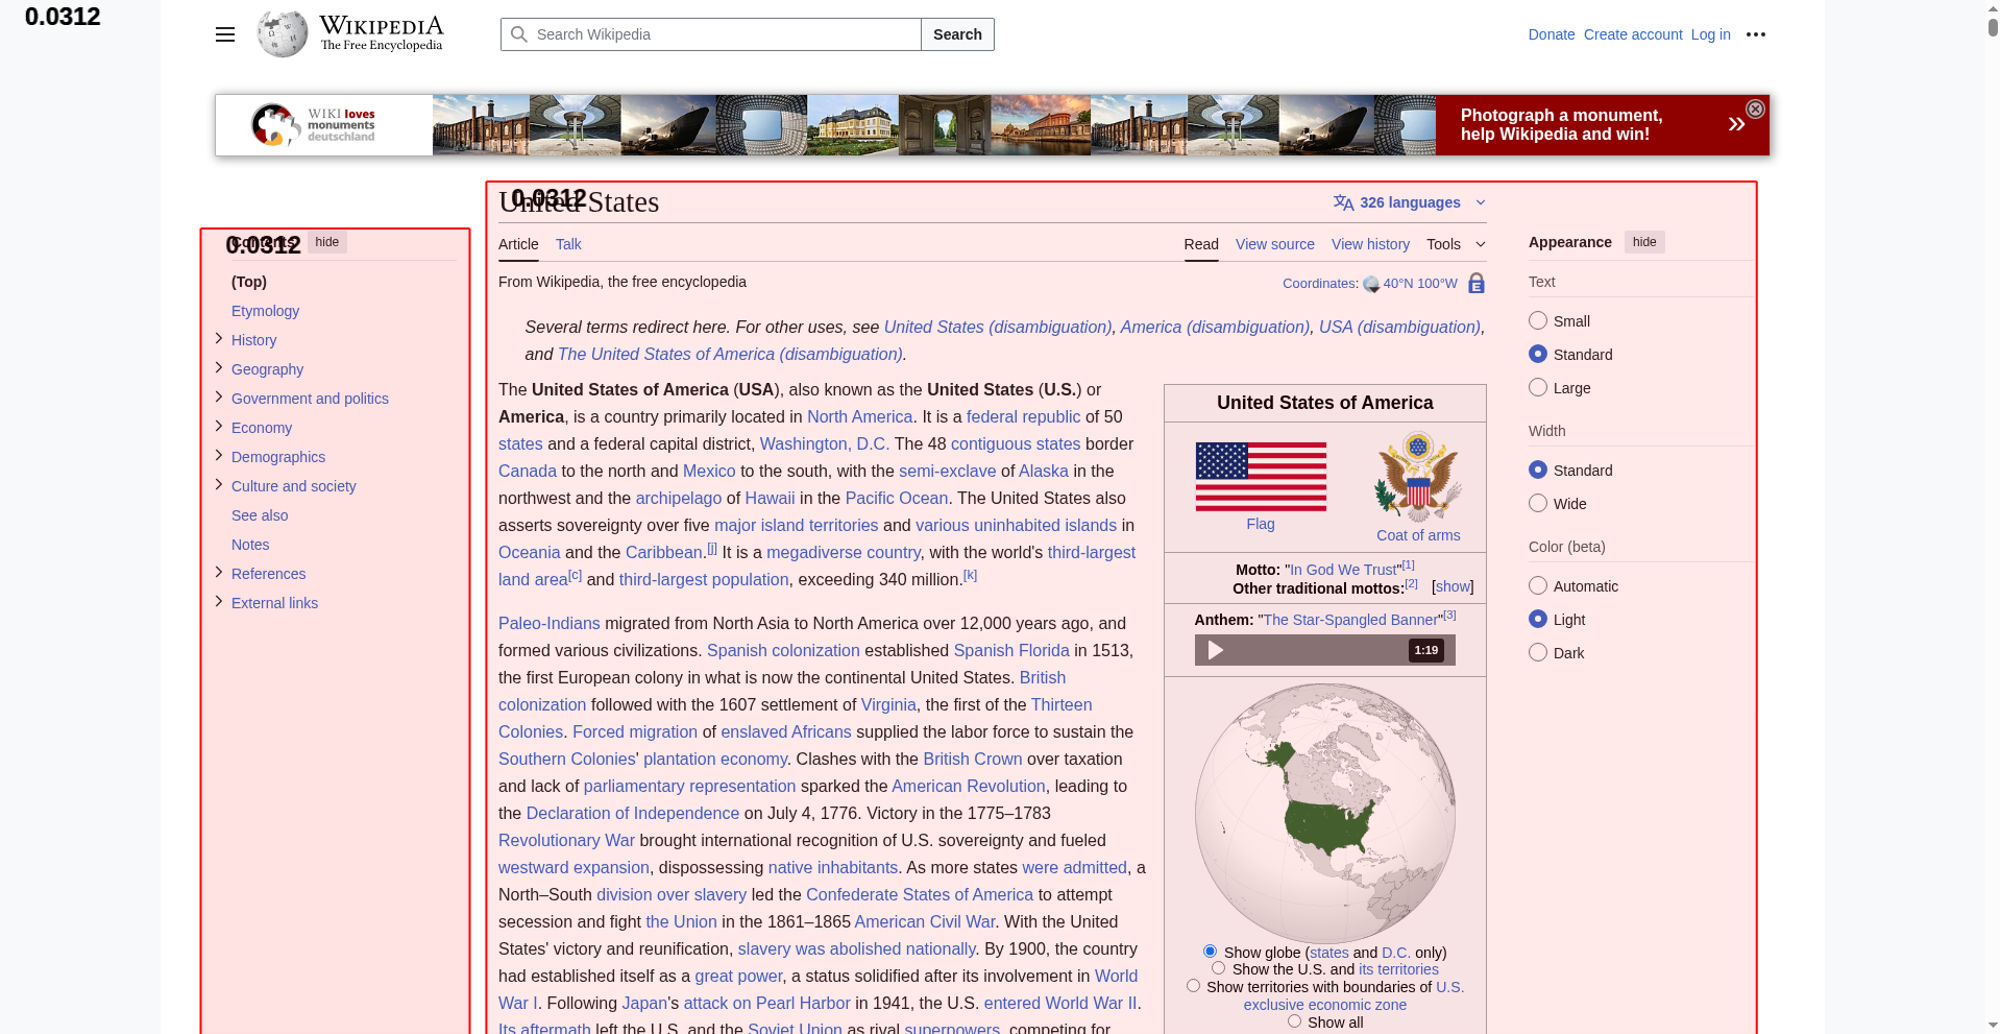Select Light color mode
This screenshot has width=2000, height=1034.
[x=1538, y=619]
